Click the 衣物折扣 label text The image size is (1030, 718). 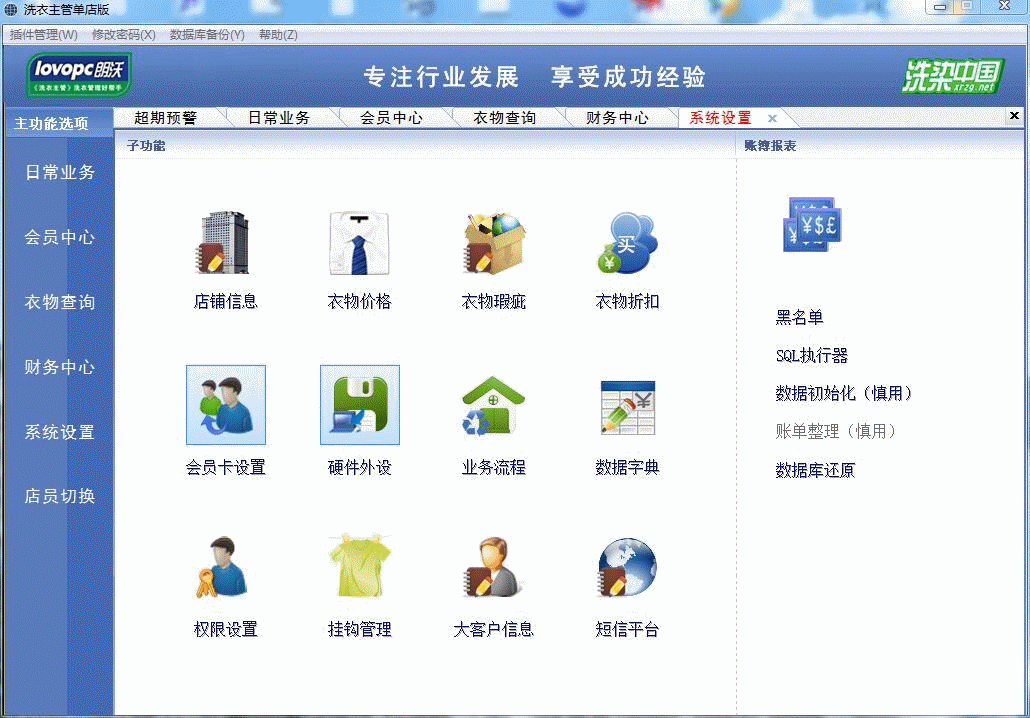(627, 302)
